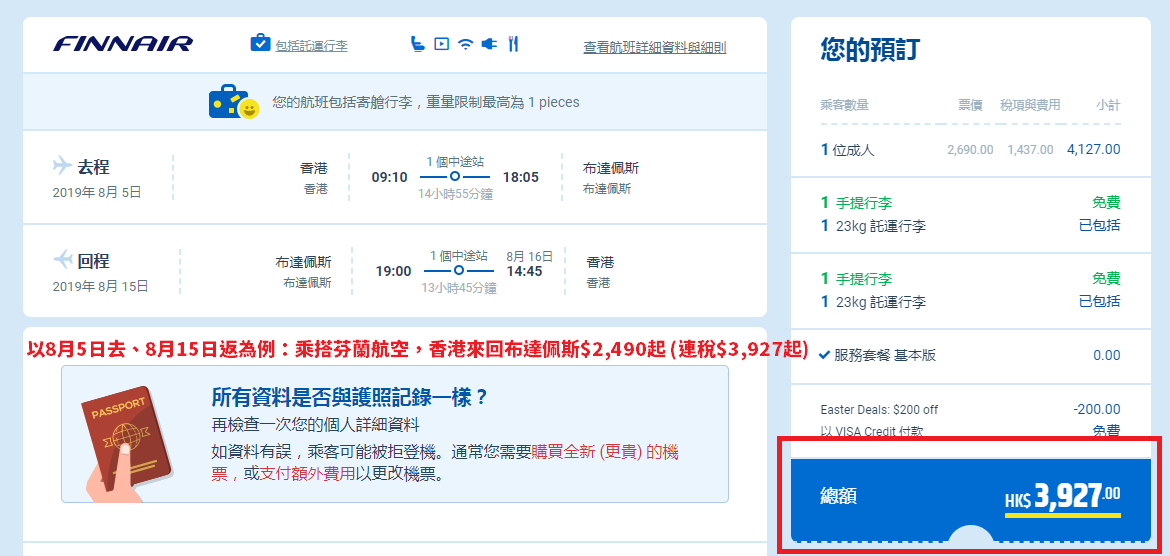
Task: Click the outbound duration 14小時55分鐘
Action: pos(455,195)
